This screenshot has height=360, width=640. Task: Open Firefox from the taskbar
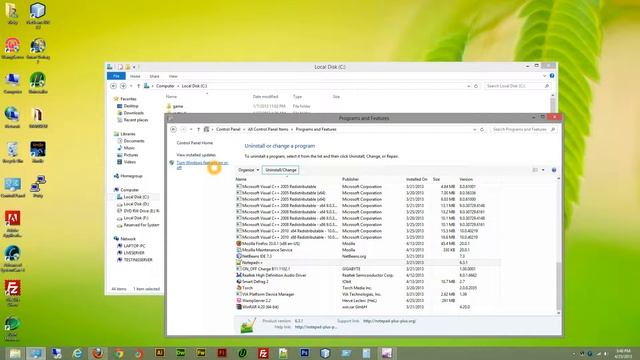[98, 353]
